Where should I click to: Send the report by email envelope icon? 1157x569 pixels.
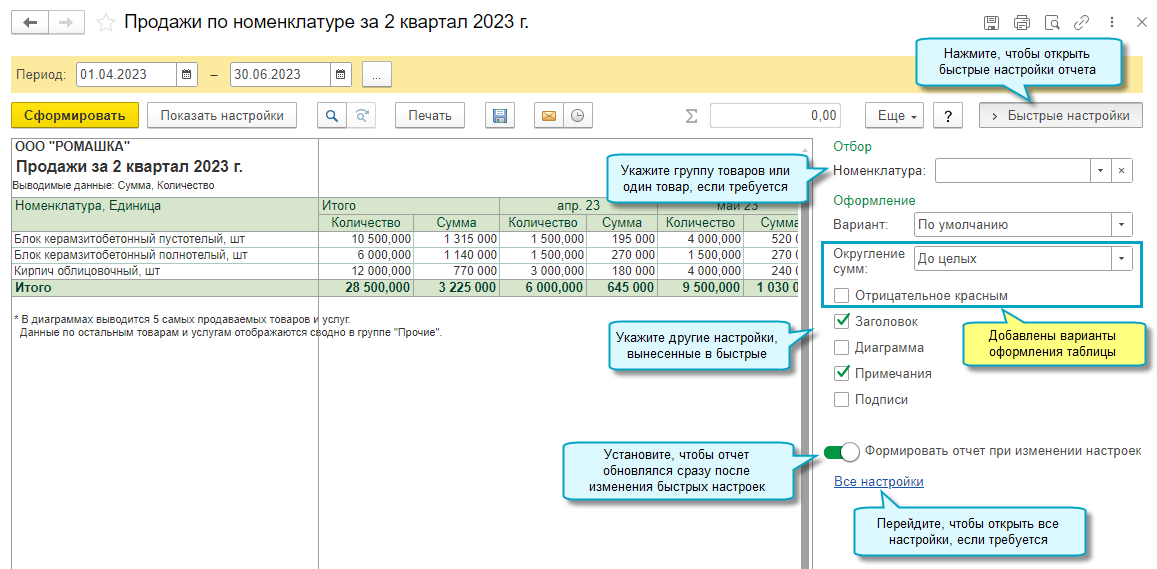(548, 116)
